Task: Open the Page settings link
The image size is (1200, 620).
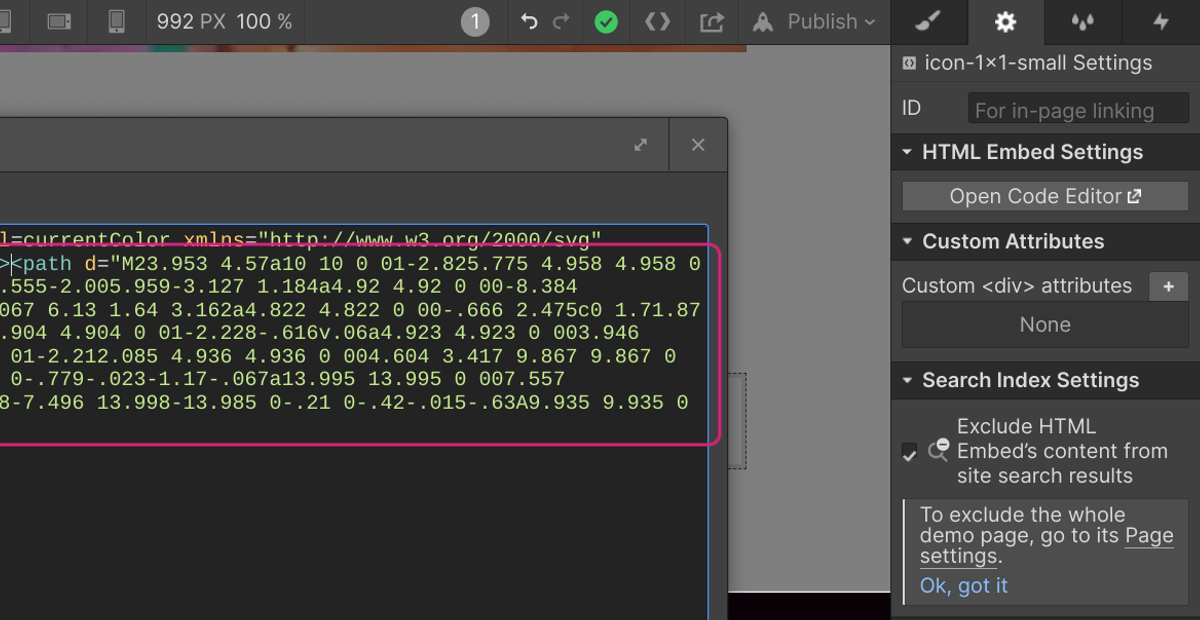Action: (1047, 546)
